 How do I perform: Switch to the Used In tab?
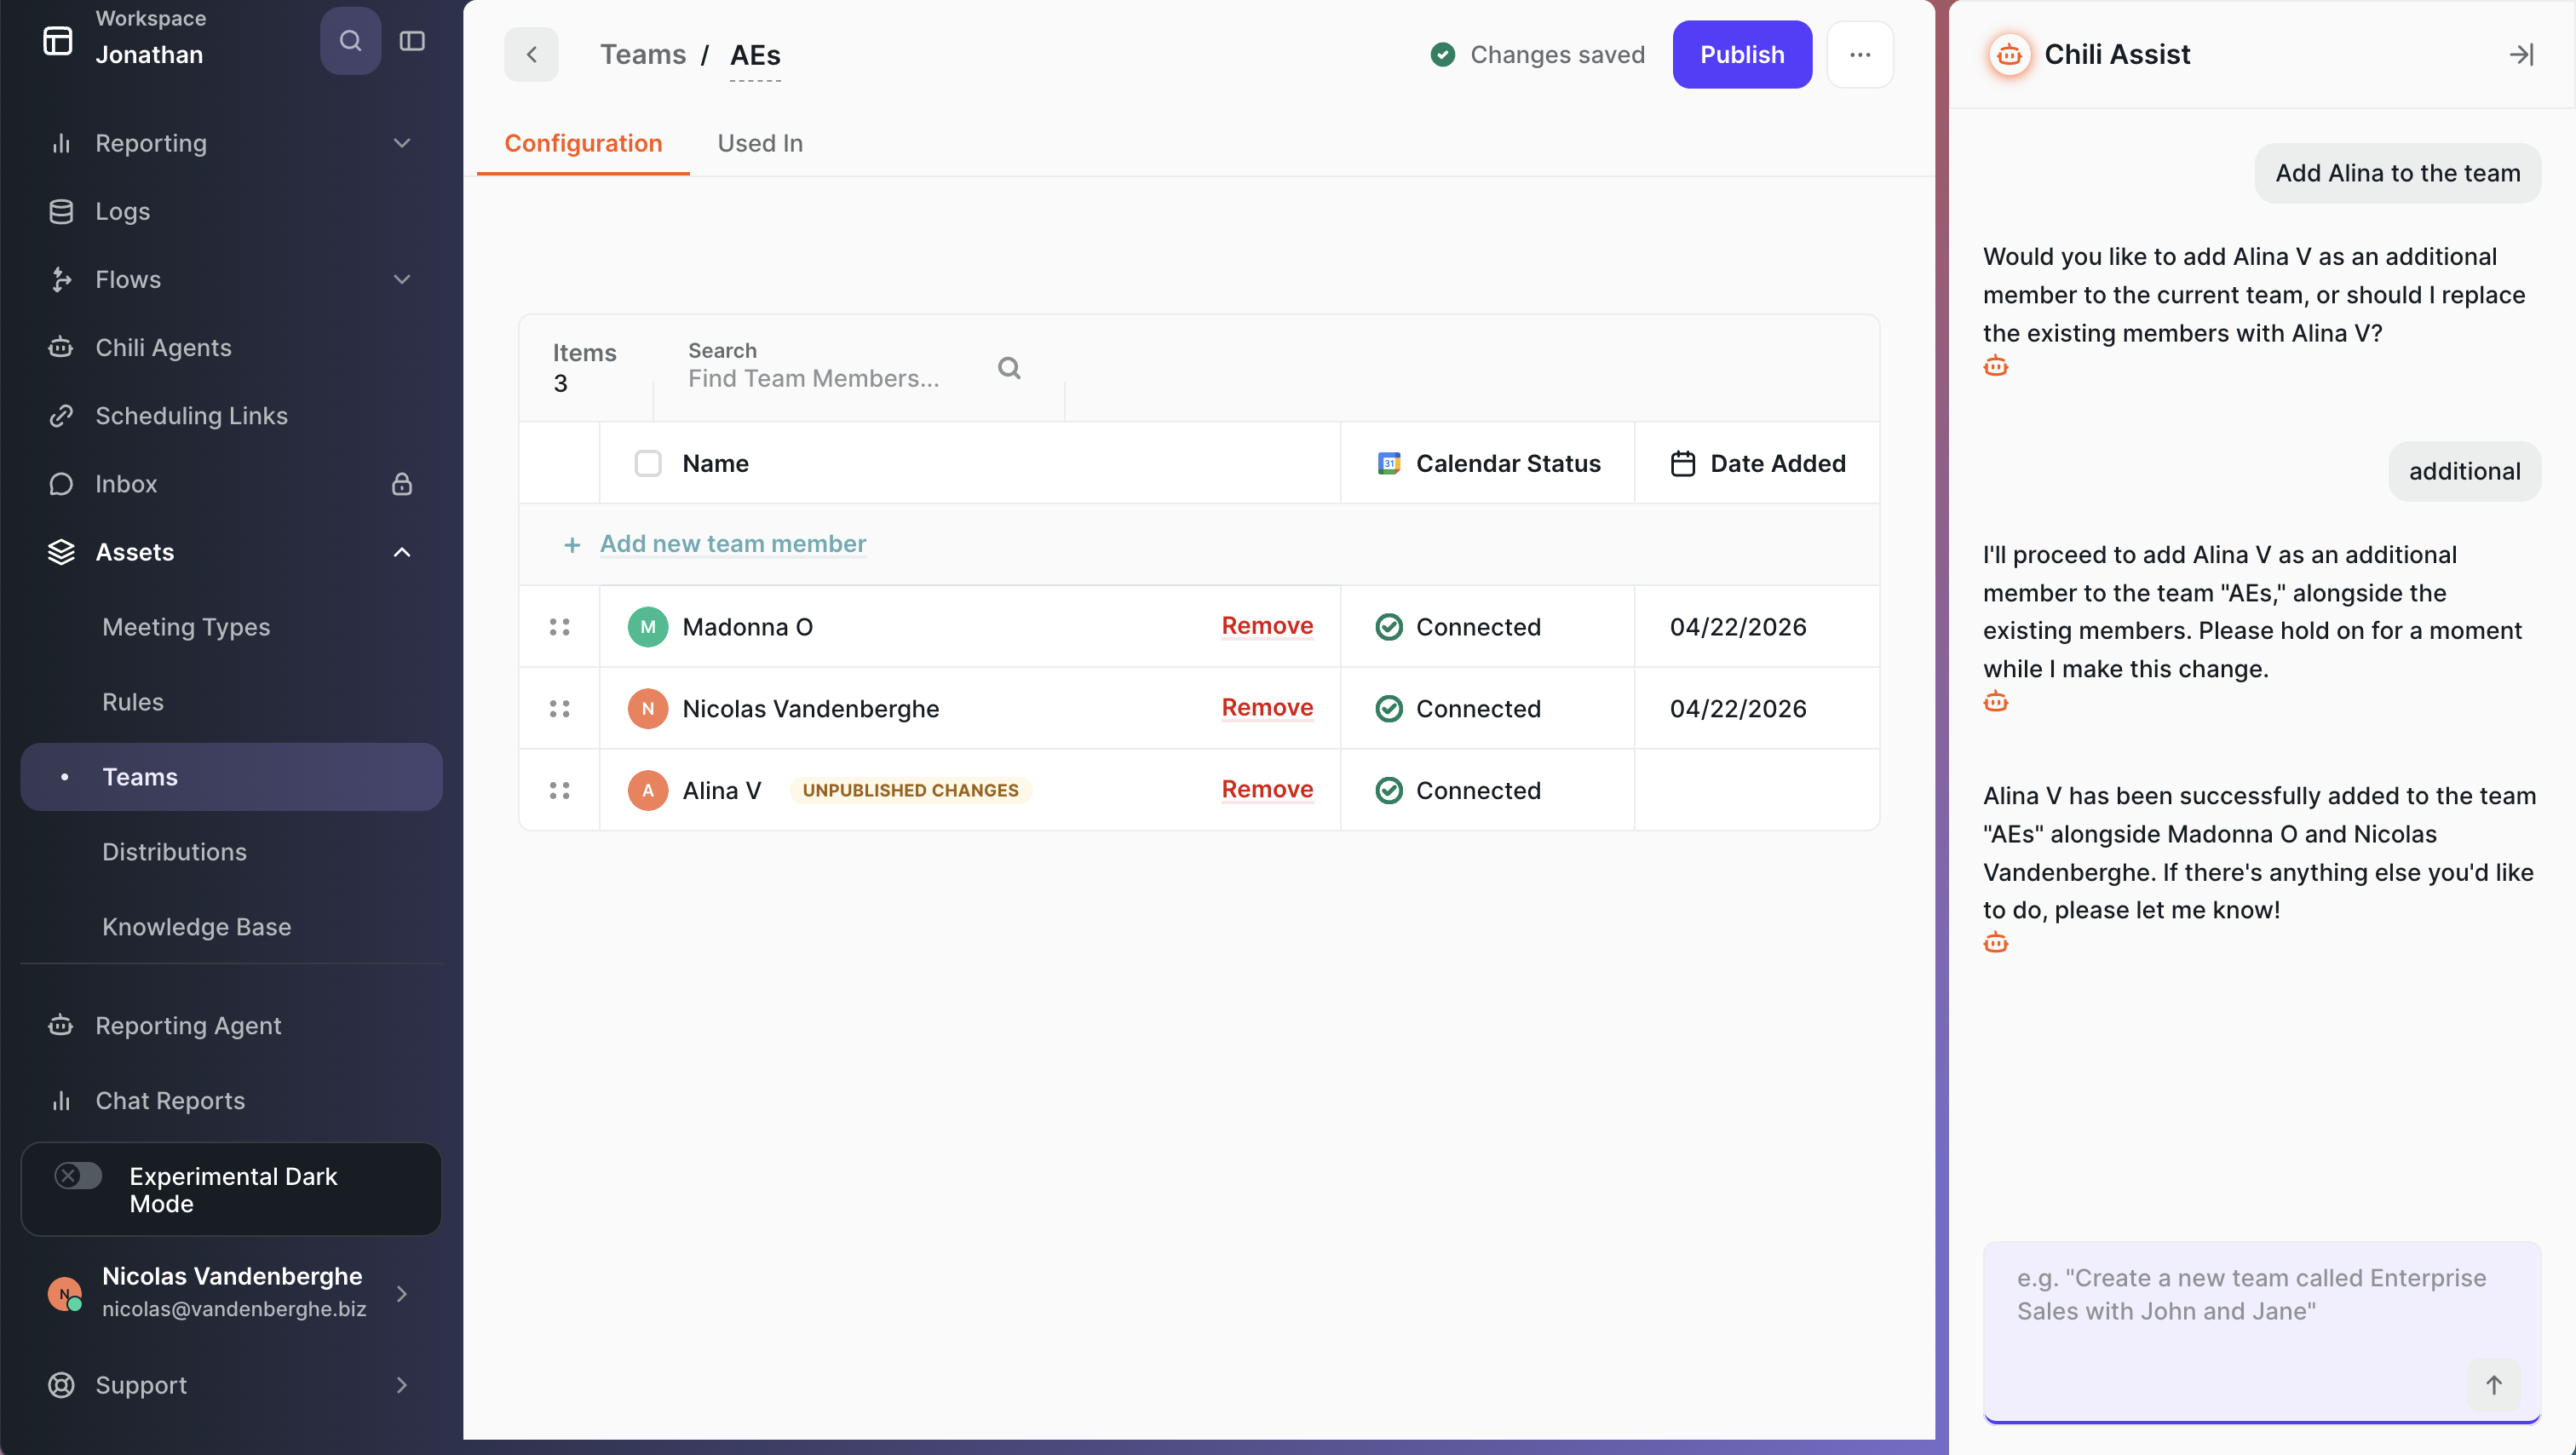click(x=760, y=143)
